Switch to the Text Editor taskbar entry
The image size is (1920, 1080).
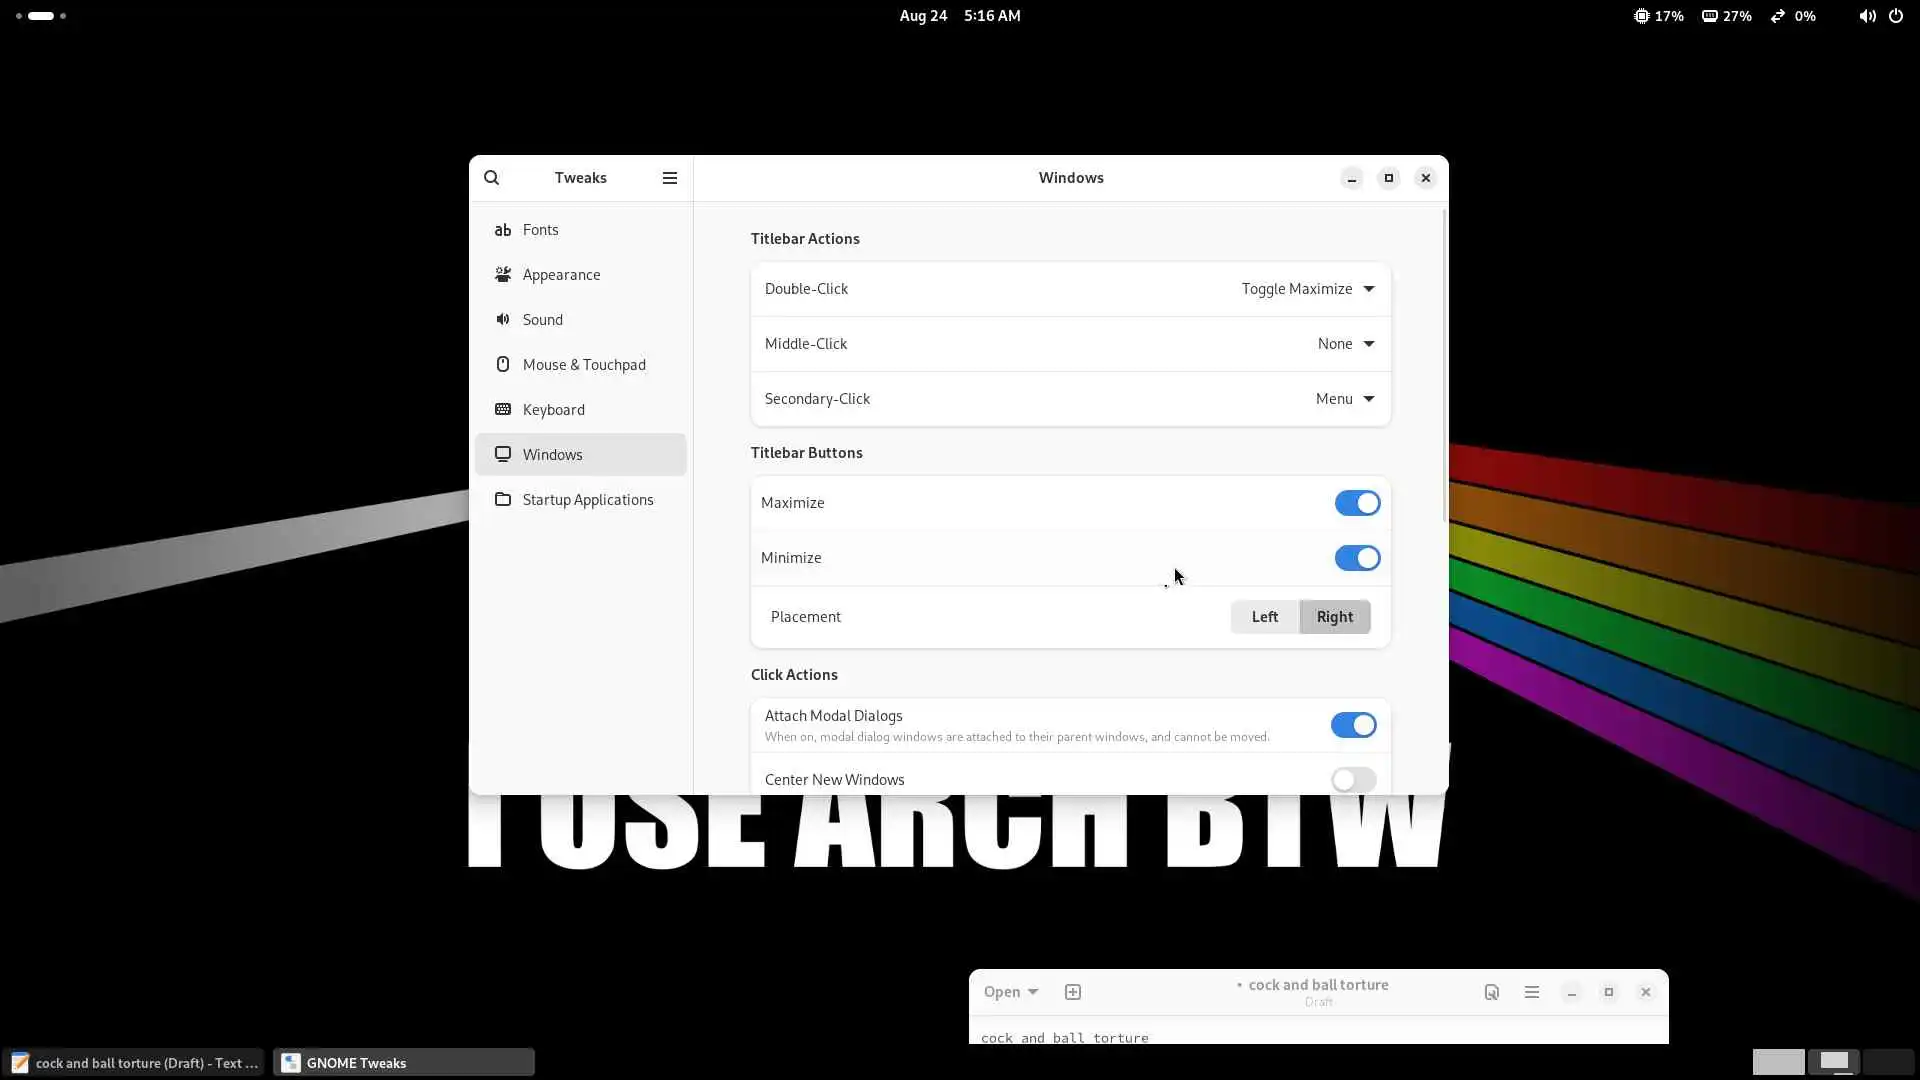pyautogui.click(x=134, y=1063)
